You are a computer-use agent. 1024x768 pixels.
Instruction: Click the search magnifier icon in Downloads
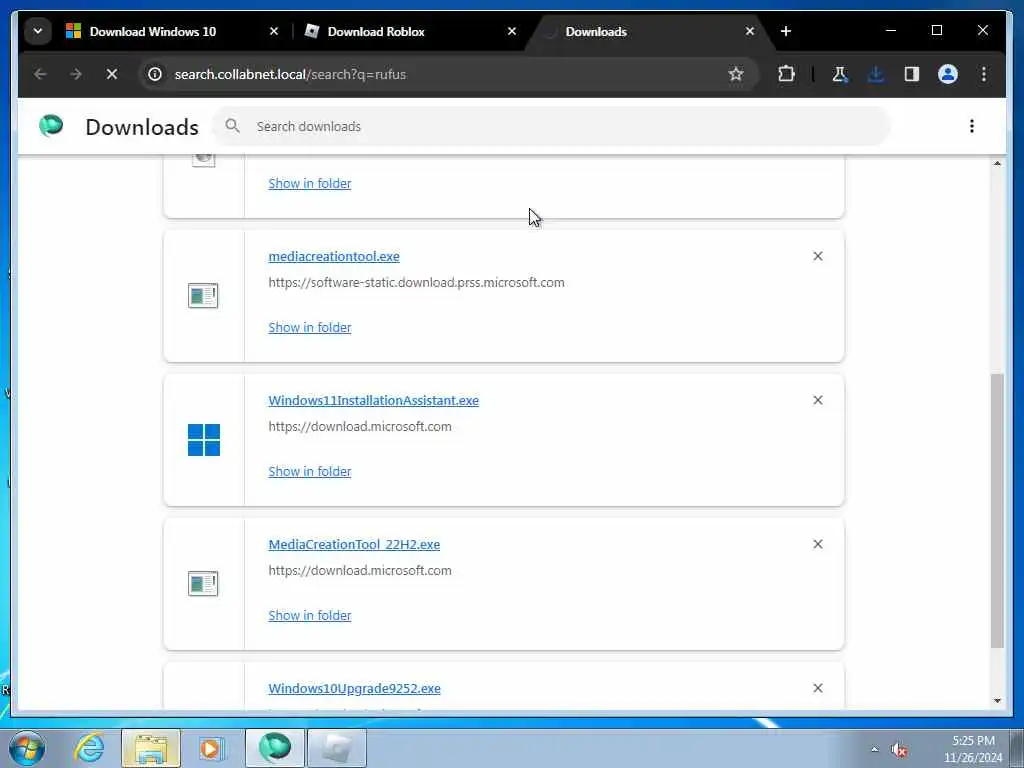click(x=232, y=126)
